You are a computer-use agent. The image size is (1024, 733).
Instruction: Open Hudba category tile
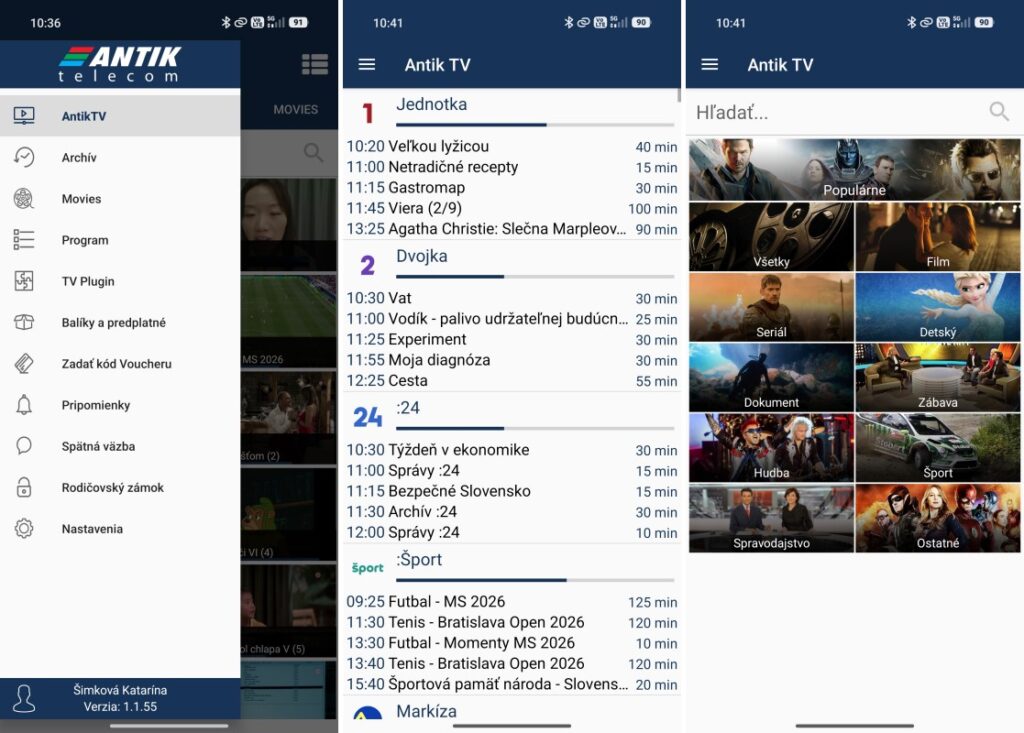[x=771, y=448]
